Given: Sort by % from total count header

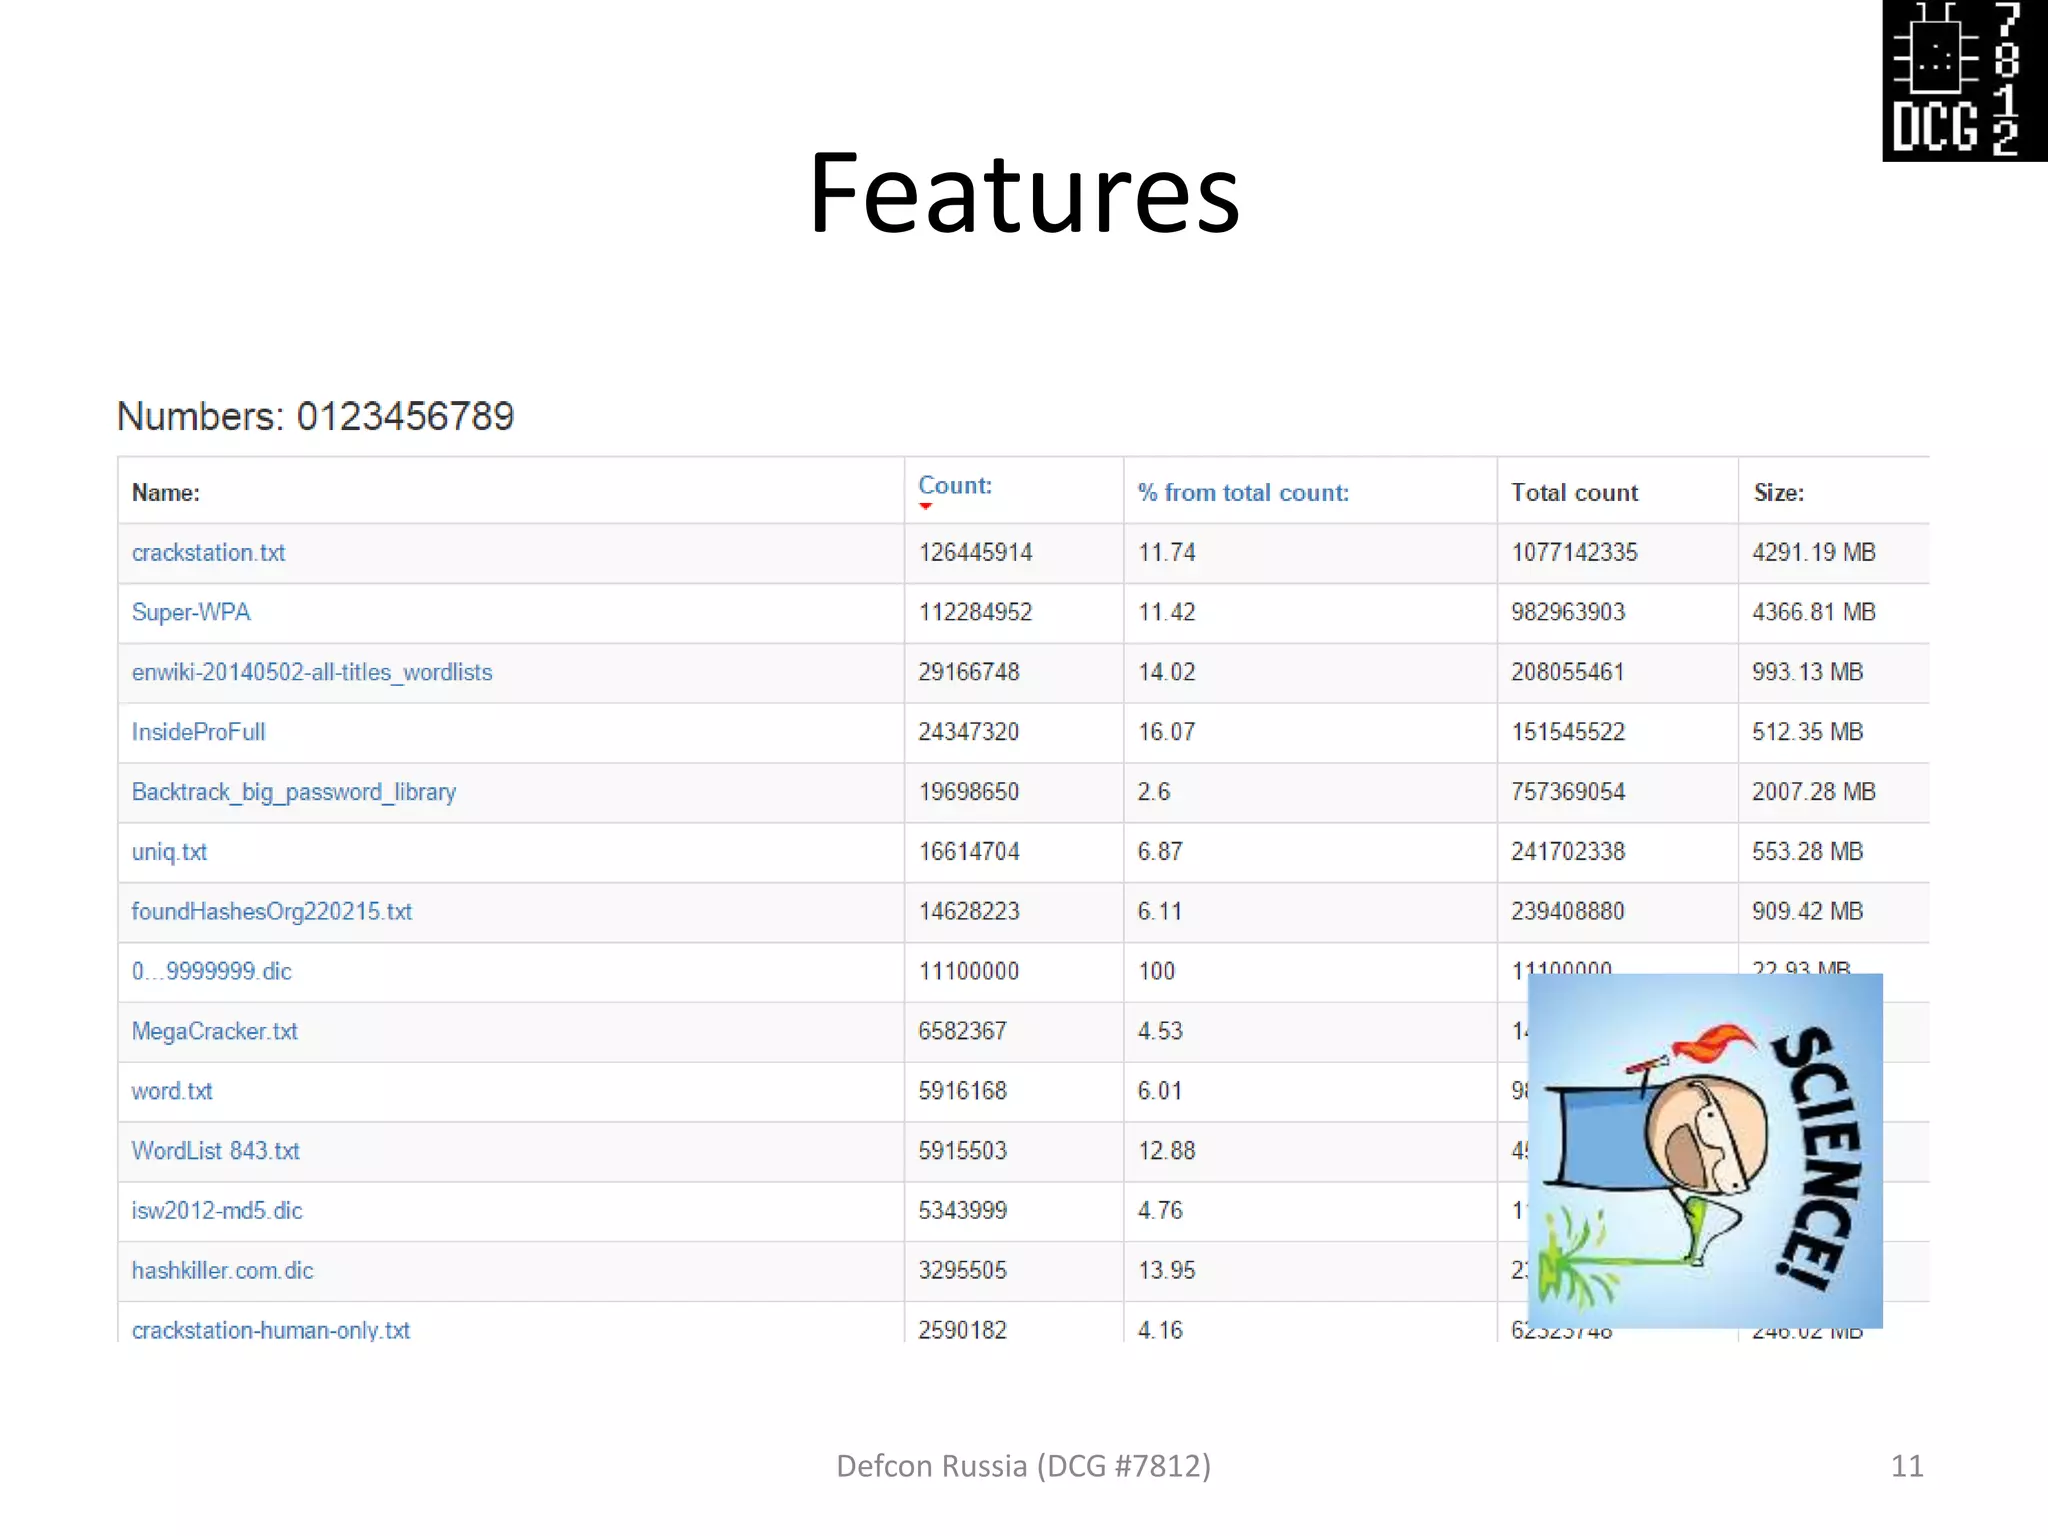Looking at the screenshot, I should point(1242,492).
